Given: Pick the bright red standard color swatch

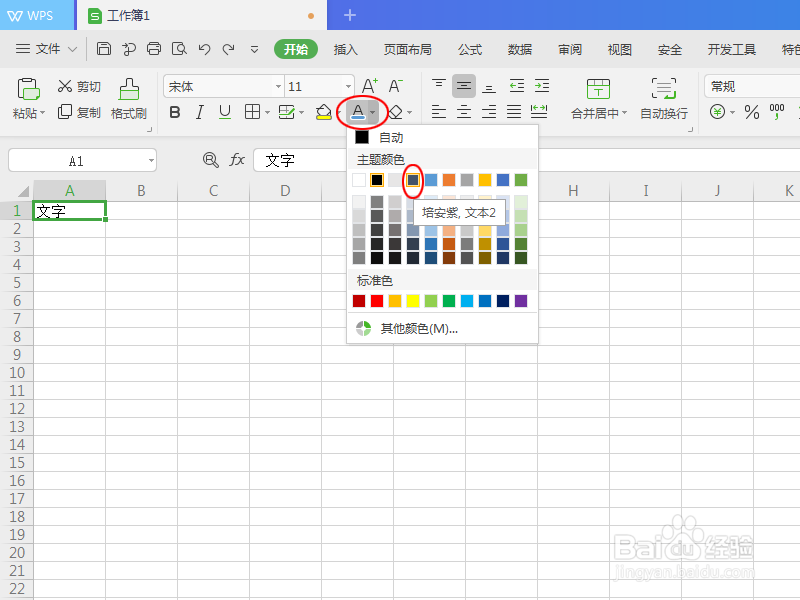Looking at the screenshot, I should click(377, 301).
